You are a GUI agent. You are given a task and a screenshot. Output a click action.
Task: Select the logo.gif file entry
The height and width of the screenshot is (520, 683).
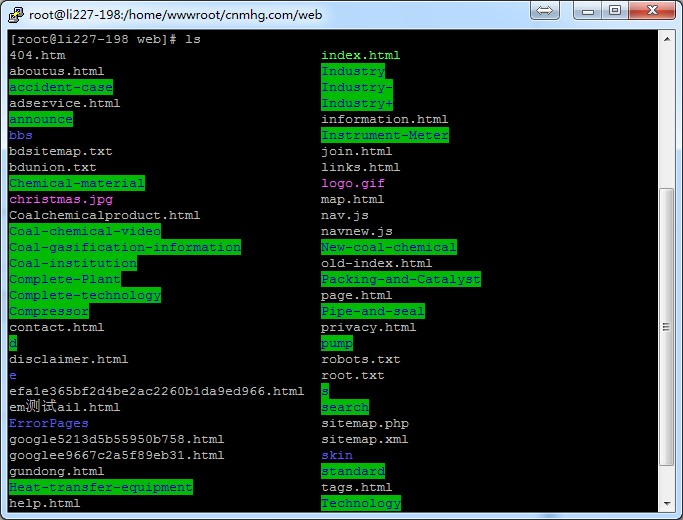click(352, 183)
